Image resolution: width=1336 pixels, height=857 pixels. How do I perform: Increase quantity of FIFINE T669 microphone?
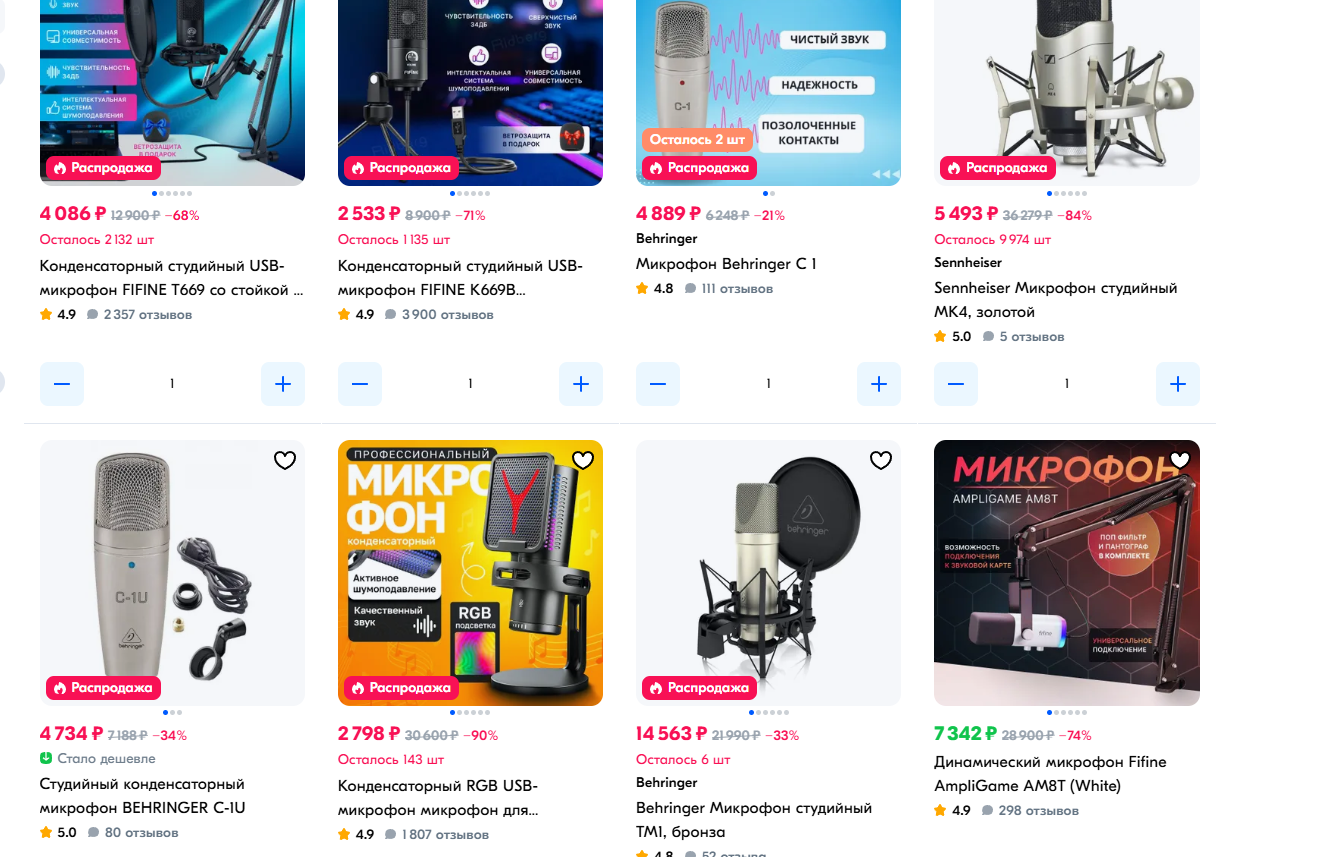283,384
